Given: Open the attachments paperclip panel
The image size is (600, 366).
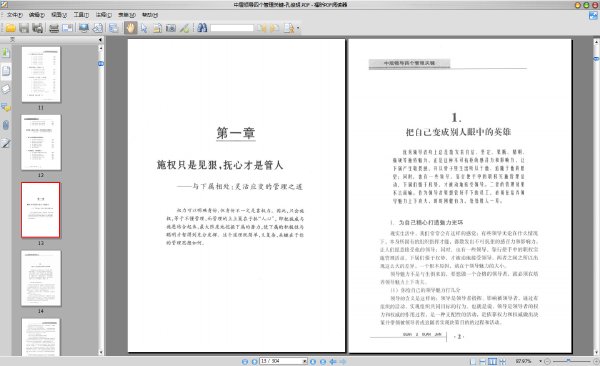Looking at the screenshot, I should [6, 125].
